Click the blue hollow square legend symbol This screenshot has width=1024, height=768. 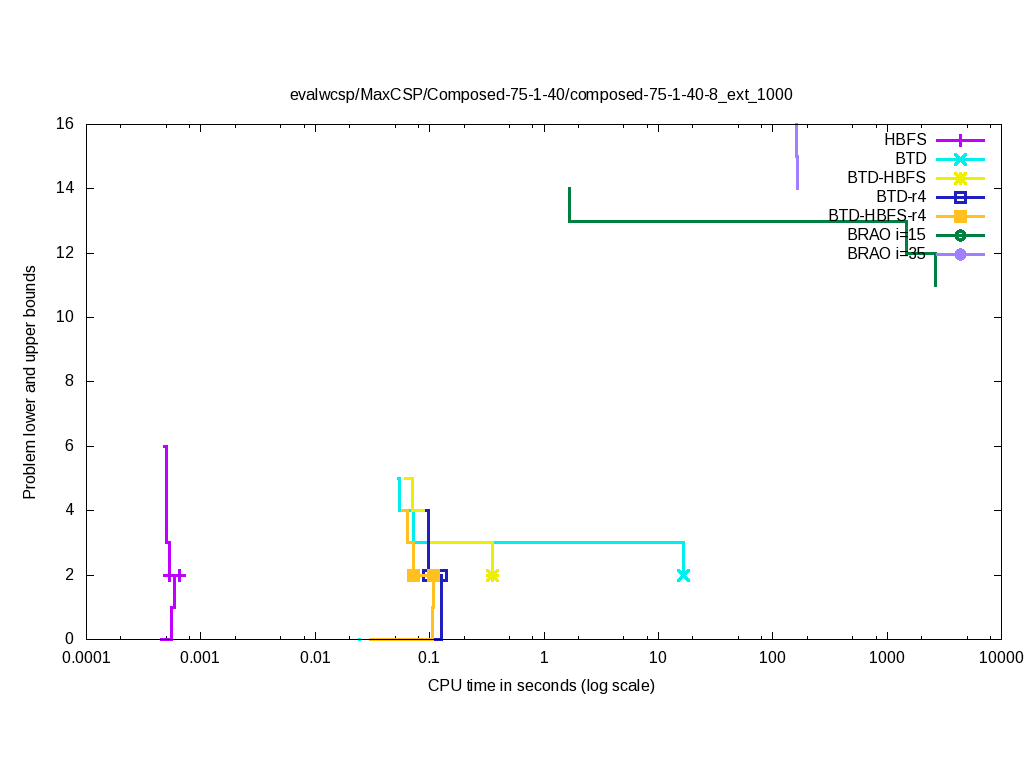pyautogui.click(x=960, y=197)
